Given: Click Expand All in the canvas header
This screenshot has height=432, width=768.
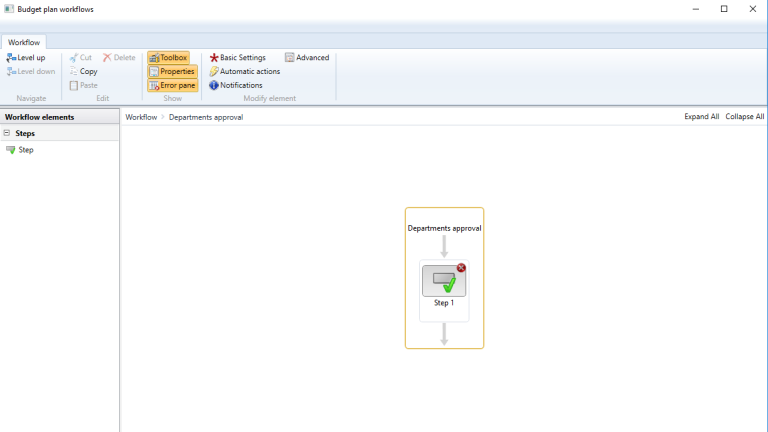Looking at the screenshot, I should (701, 117).
